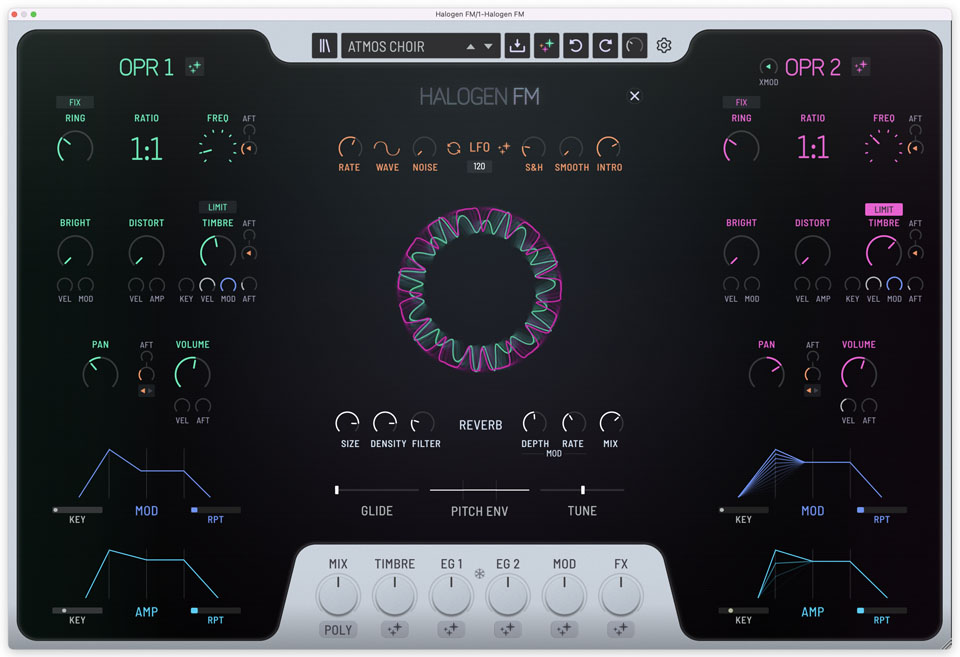Click the LFO INTRO knob
Viewport: 960px width, 657px height.
tap(609, 148)
